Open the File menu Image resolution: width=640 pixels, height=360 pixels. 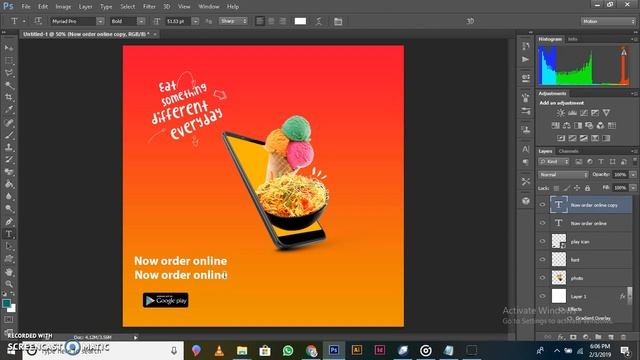click(26, 7)
